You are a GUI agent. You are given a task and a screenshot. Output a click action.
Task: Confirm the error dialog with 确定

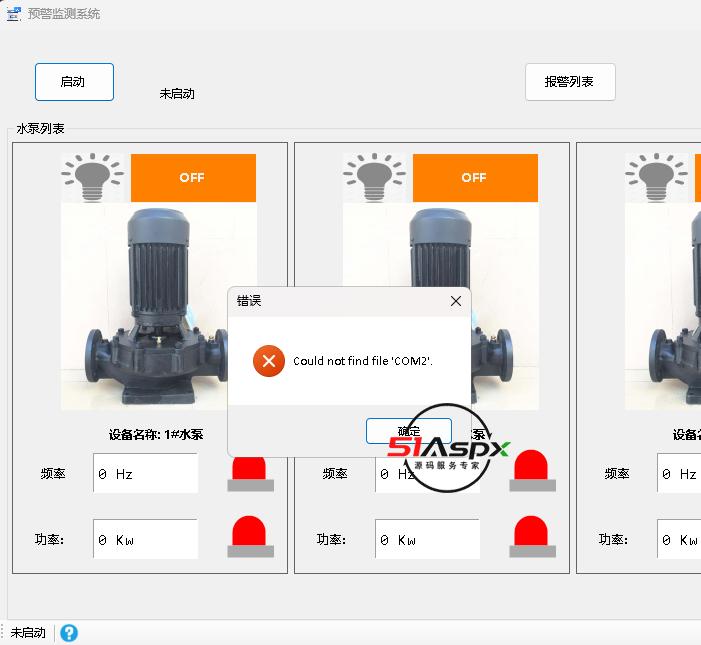409,431
